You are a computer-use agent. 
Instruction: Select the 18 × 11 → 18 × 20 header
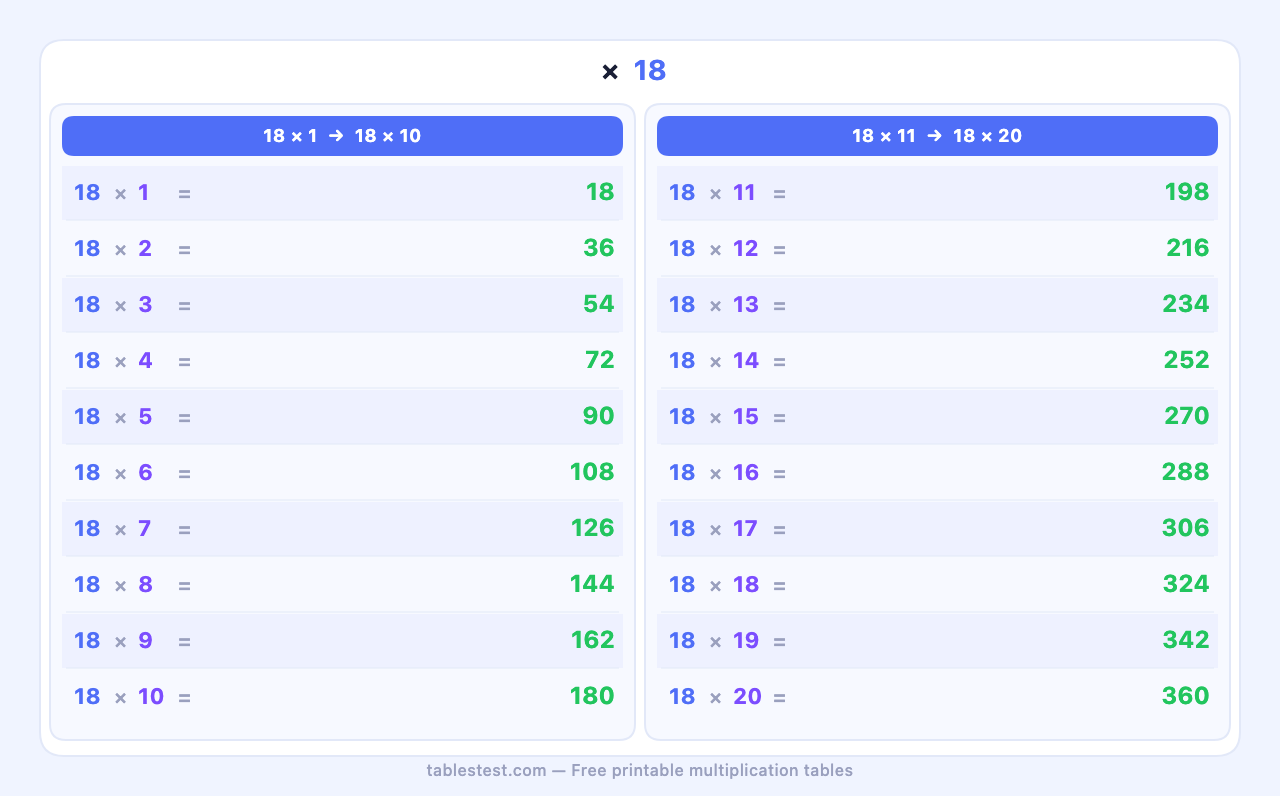click(937, 136)
